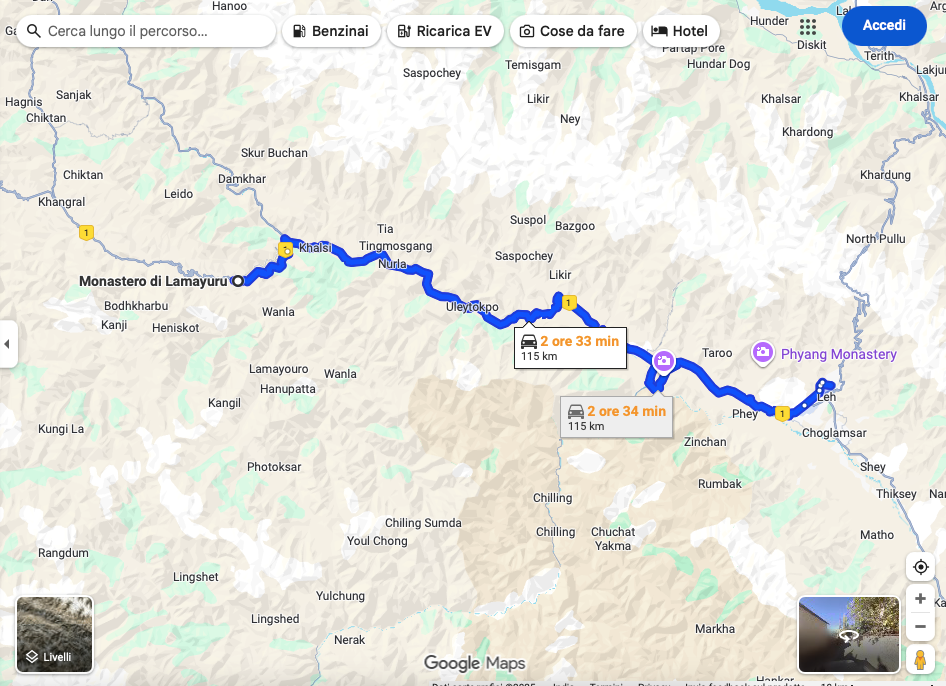Click the Accedi sign-in button

pyautogui.click(x=884, y=25)
